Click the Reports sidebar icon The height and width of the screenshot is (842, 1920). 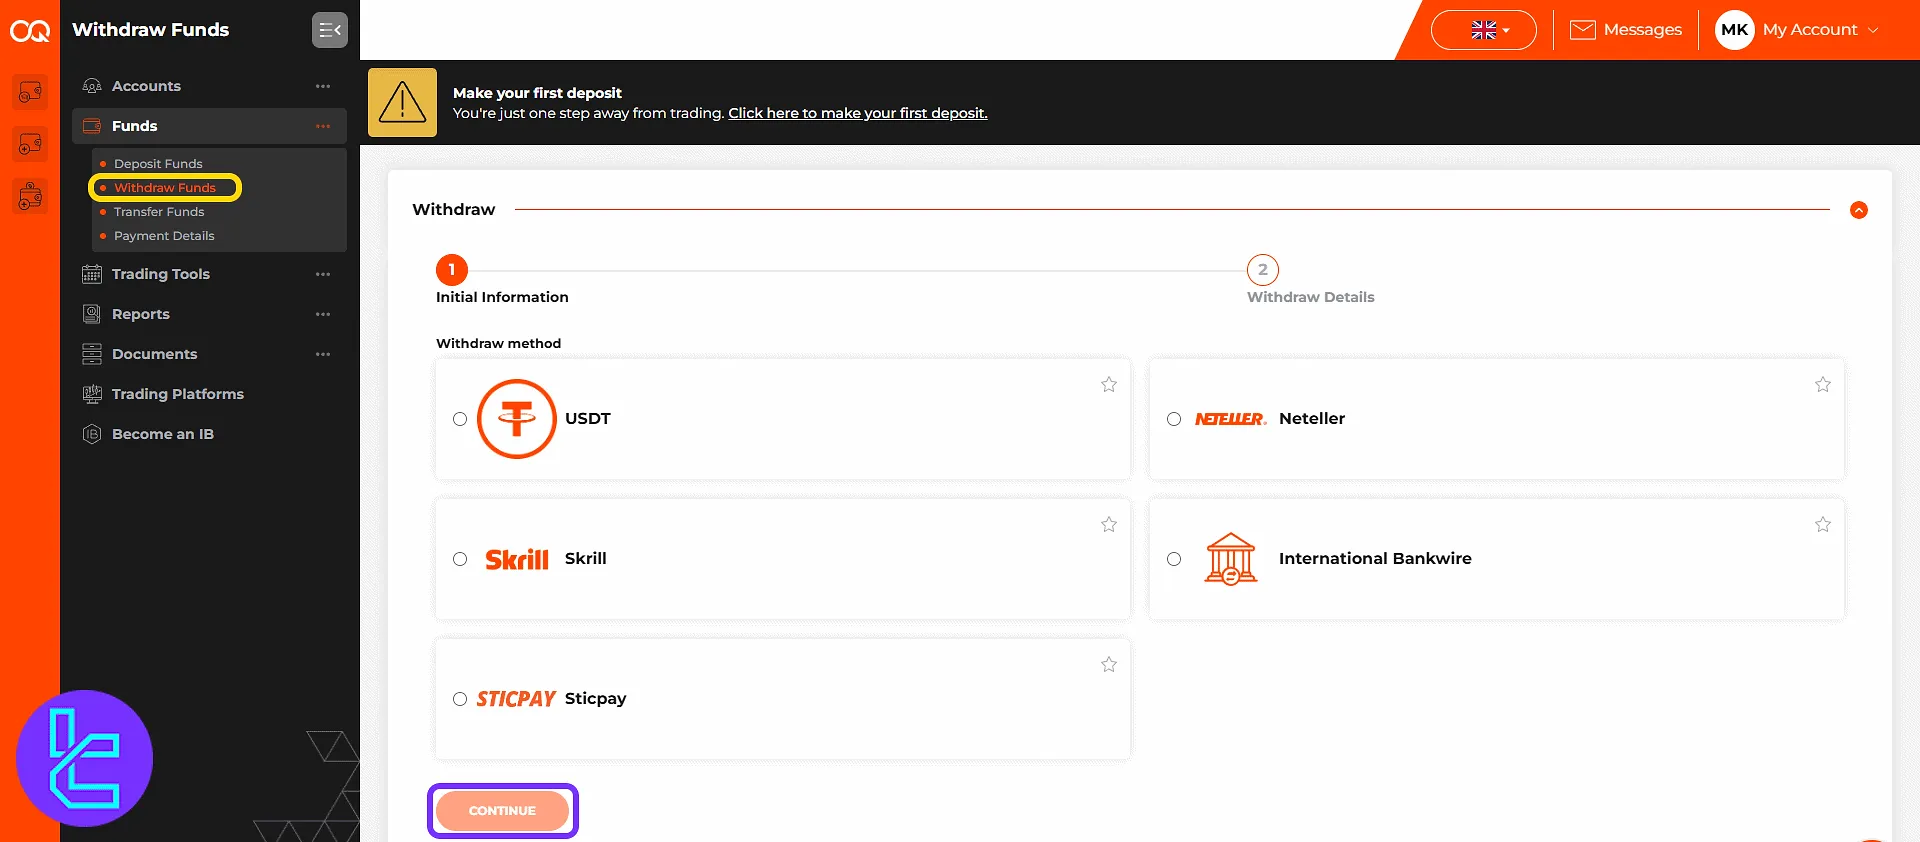(92, 314)
